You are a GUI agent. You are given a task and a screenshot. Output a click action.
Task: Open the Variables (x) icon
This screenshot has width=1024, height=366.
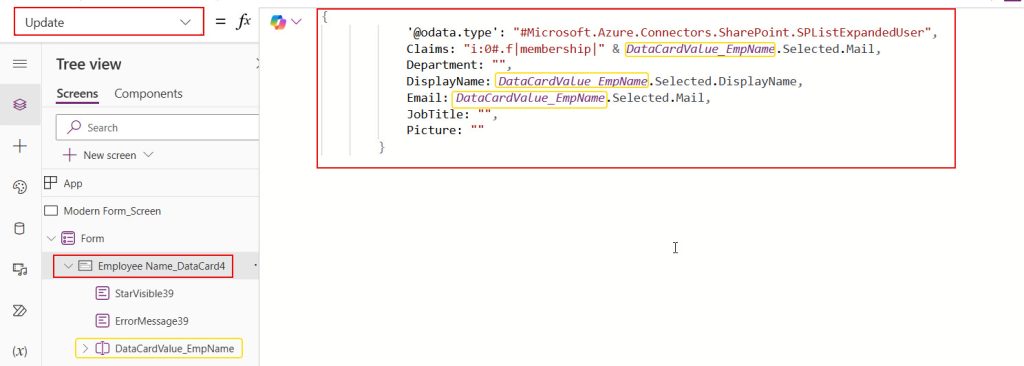coord(20,351)
